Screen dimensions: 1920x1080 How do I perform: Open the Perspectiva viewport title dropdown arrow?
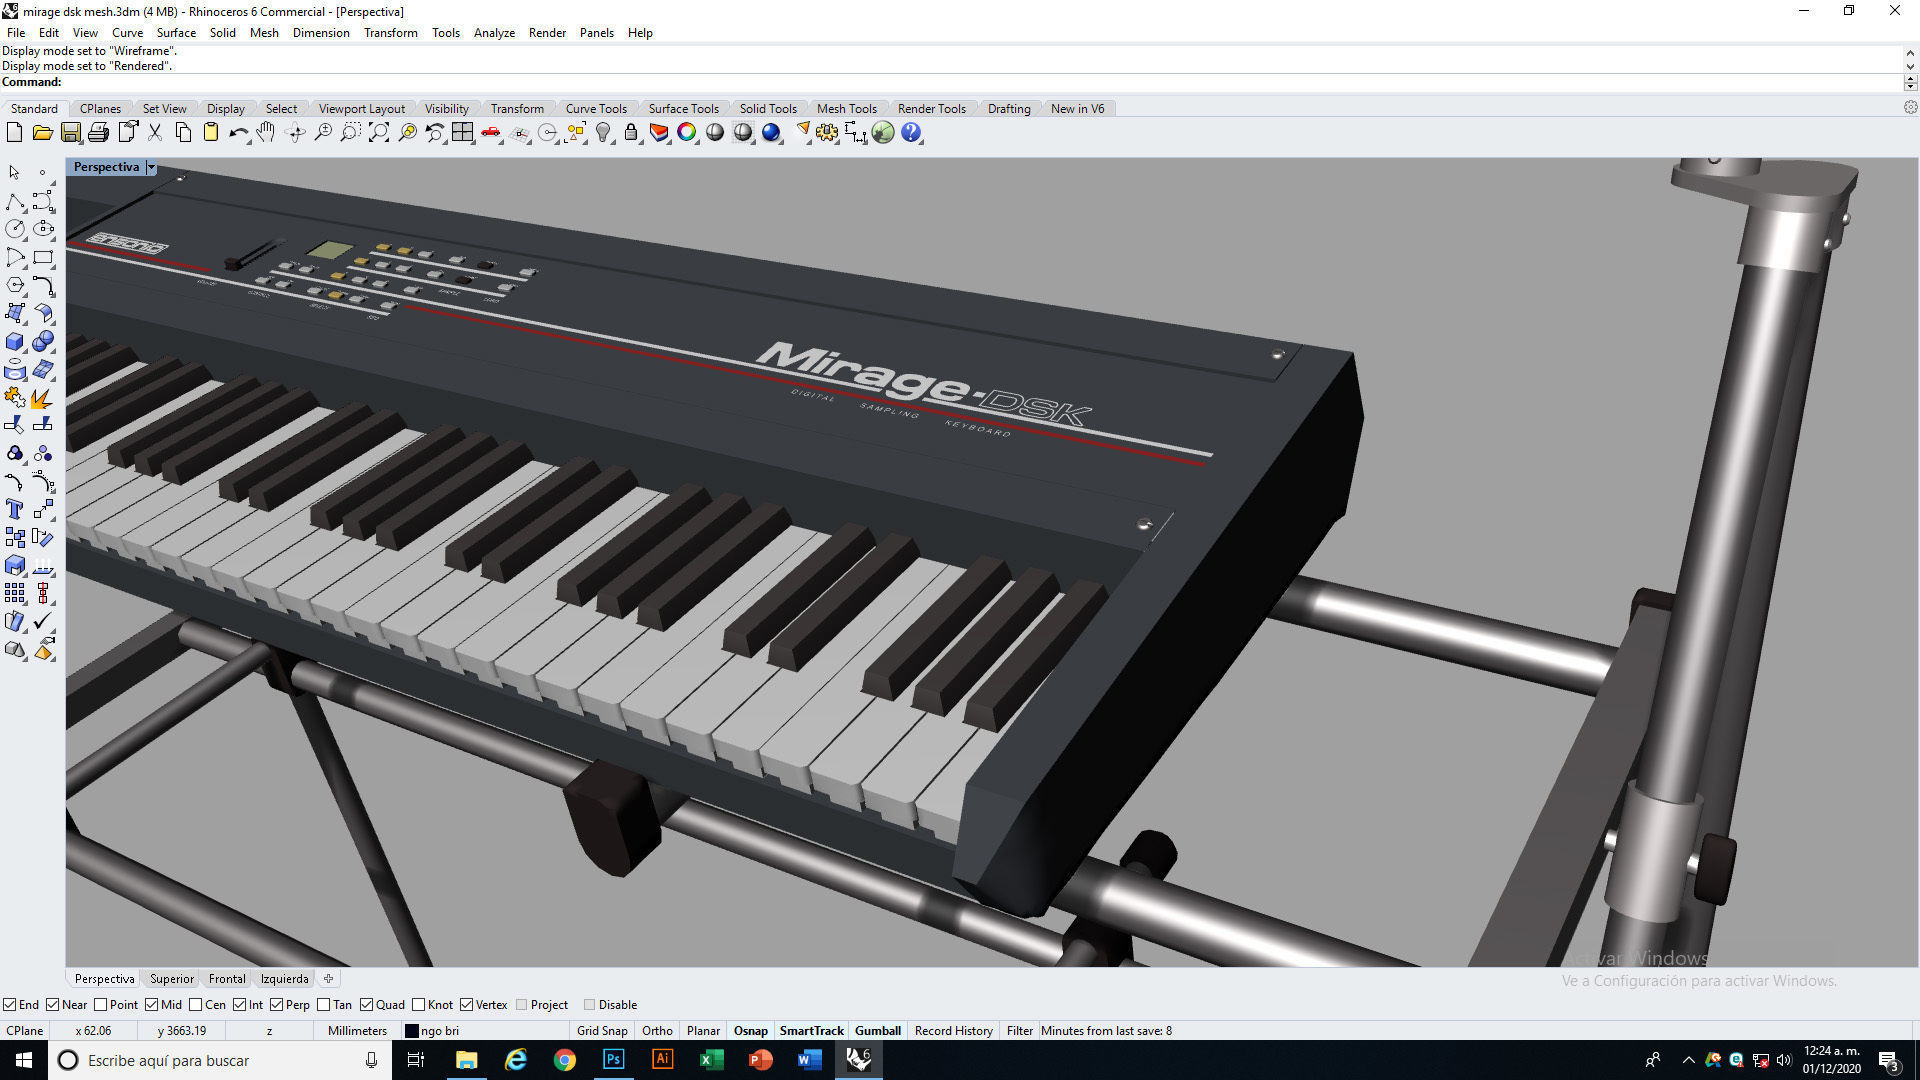[x=151, y=167]
